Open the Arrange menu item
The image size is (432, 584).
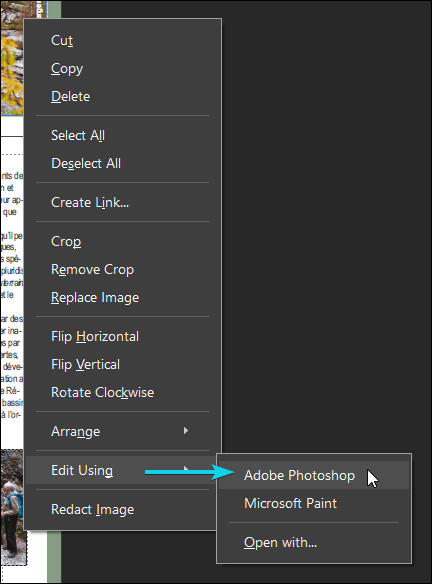pyautogui.click(x=123, y=431)
